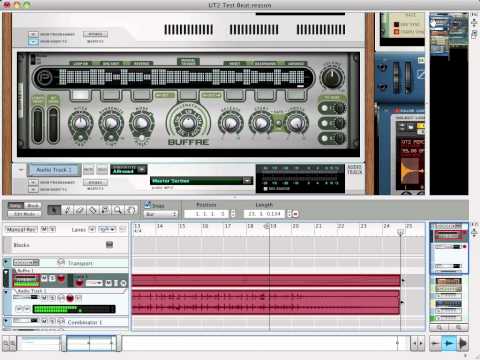Switch to Song view
Screen dimensions: 480x360
15,205
